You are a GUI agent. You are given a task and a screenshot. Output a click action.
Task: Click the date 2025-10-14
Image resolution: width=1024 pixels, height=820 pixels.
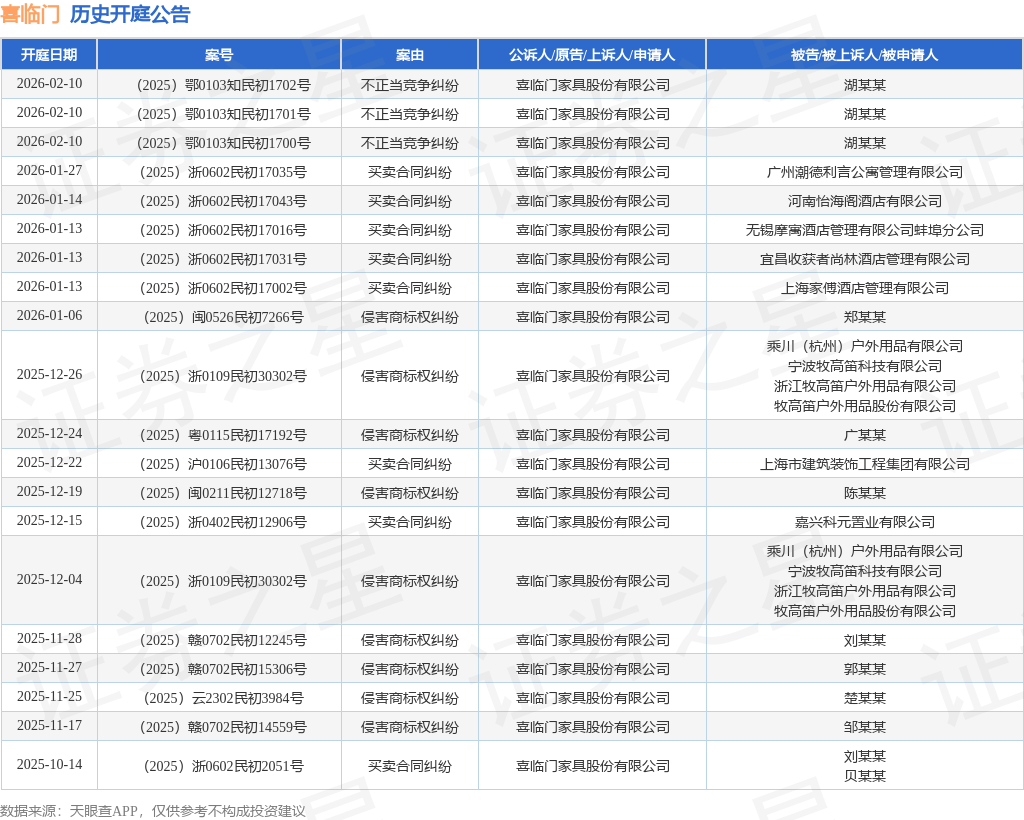49,764
